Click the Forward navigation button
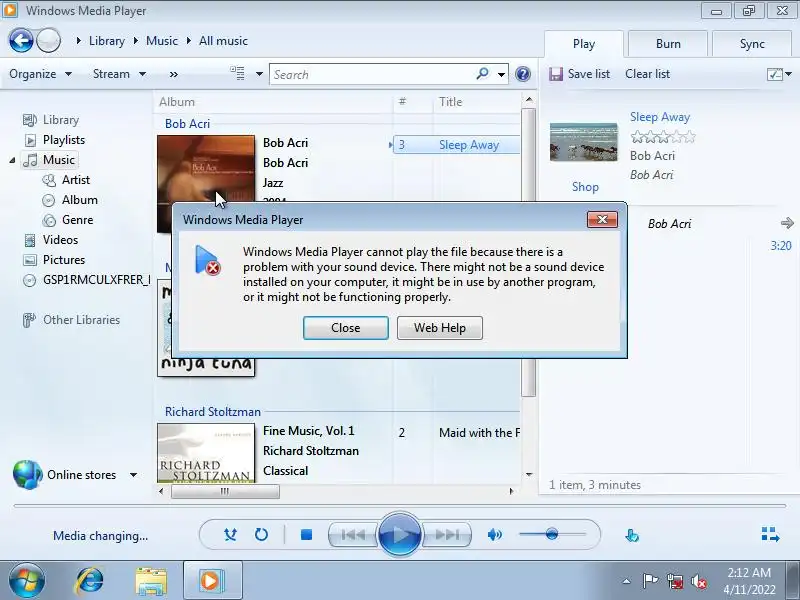 [49, 40]
